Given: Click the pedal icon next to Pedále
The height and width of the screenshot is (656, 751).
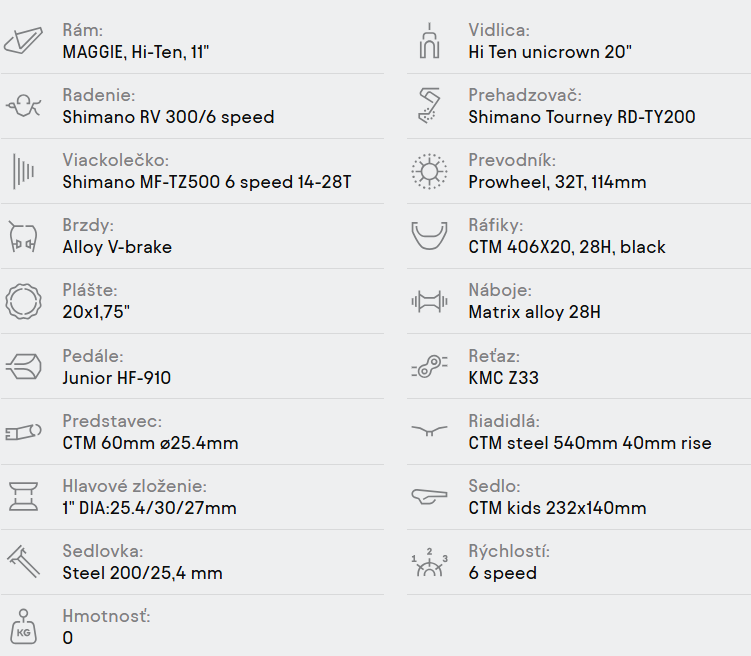Looking at the screenshot, I should [x=24, y=366].
